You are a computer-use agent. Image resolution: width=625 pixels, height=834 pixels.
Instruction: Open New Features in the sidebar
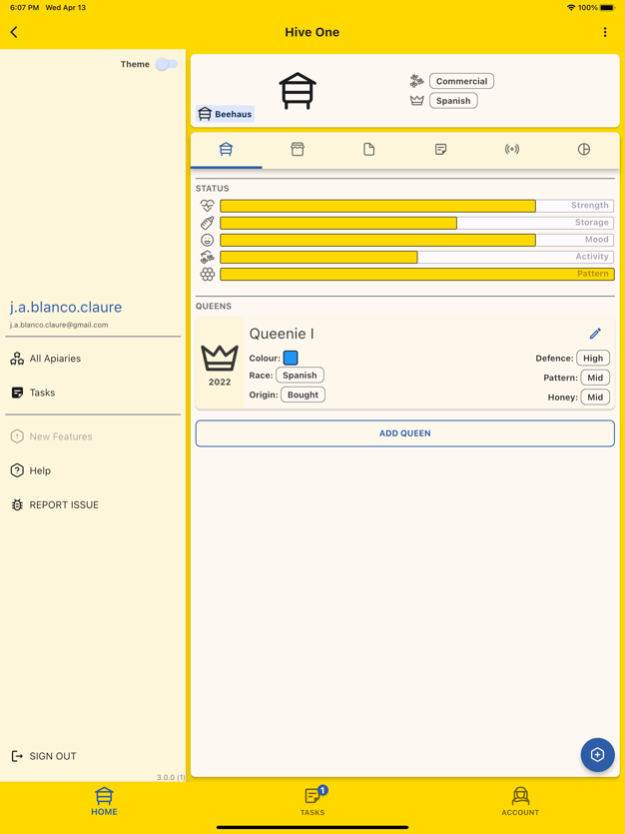pyautogui.click(x=93, y=437)
